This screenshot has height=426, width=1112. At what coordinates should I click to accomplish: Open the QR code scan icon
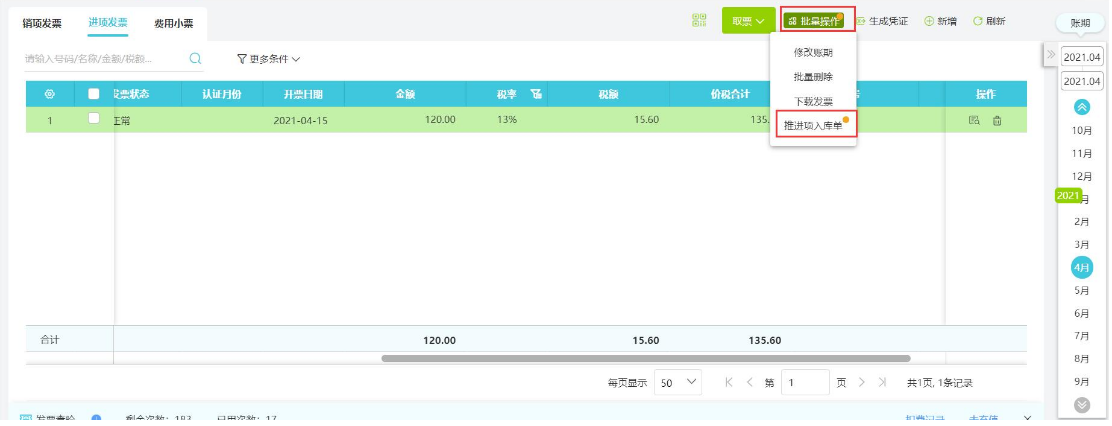click(x=699, y=21)
